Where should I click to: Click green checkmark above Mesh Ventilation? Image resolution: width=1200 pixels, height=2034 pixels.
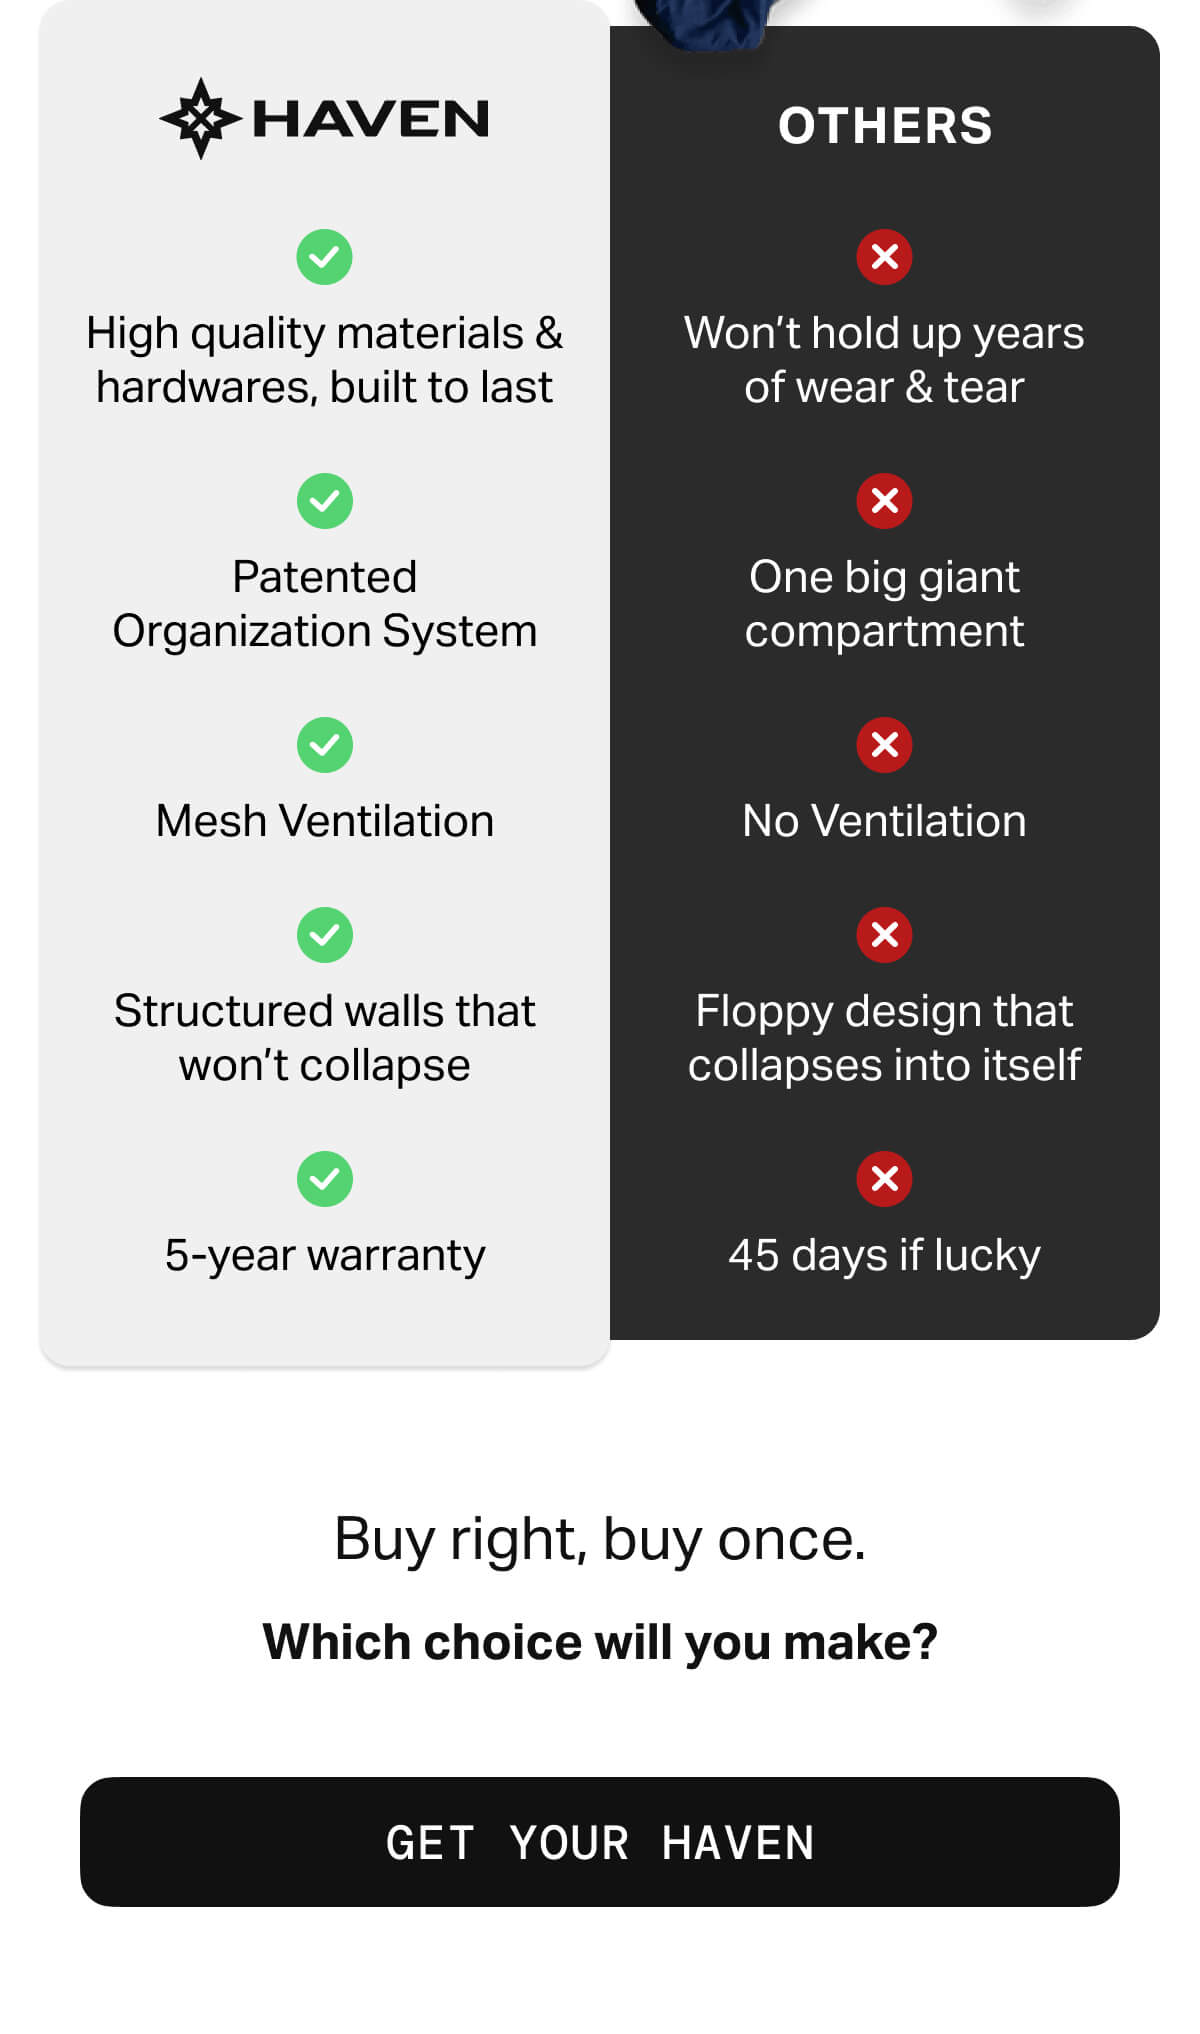click(324, 745)
